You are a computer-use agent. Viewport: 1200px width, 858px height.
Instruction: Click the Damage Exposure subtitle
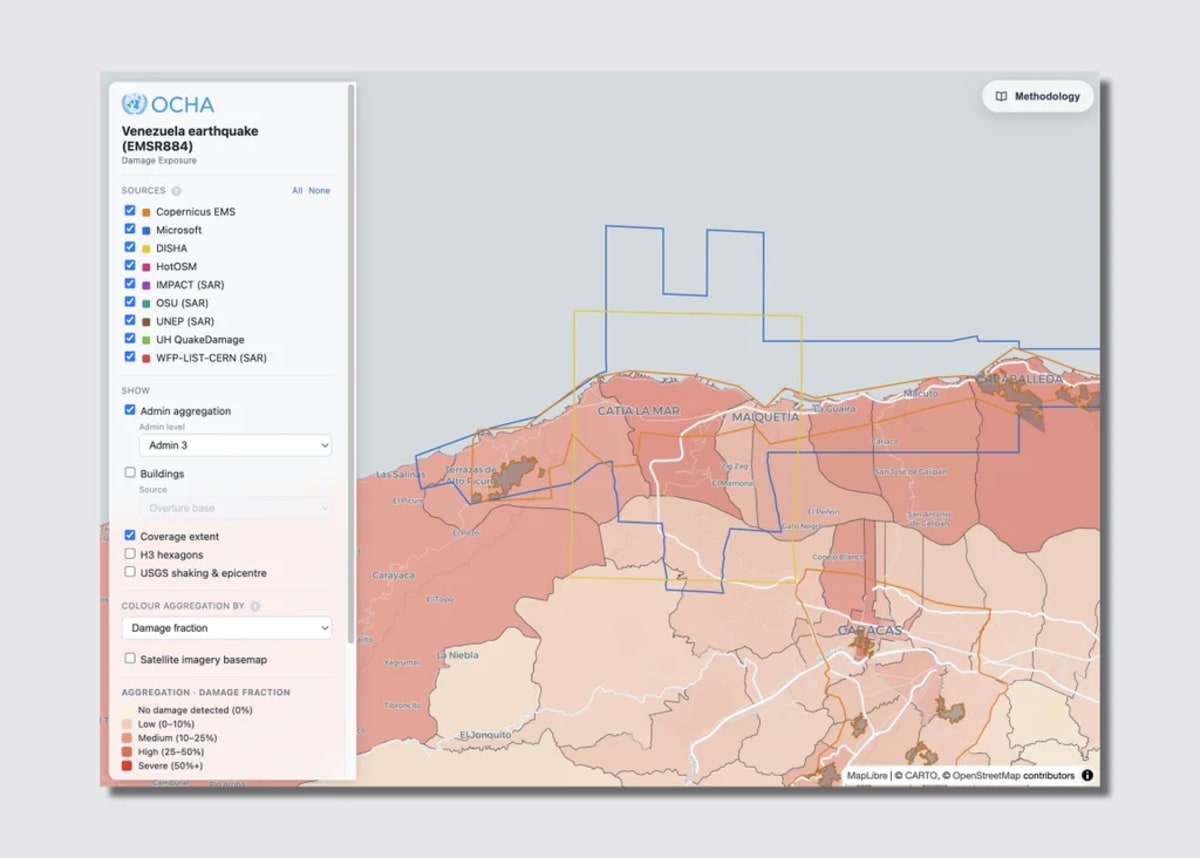pyautogui.click(x=159, y=160)
